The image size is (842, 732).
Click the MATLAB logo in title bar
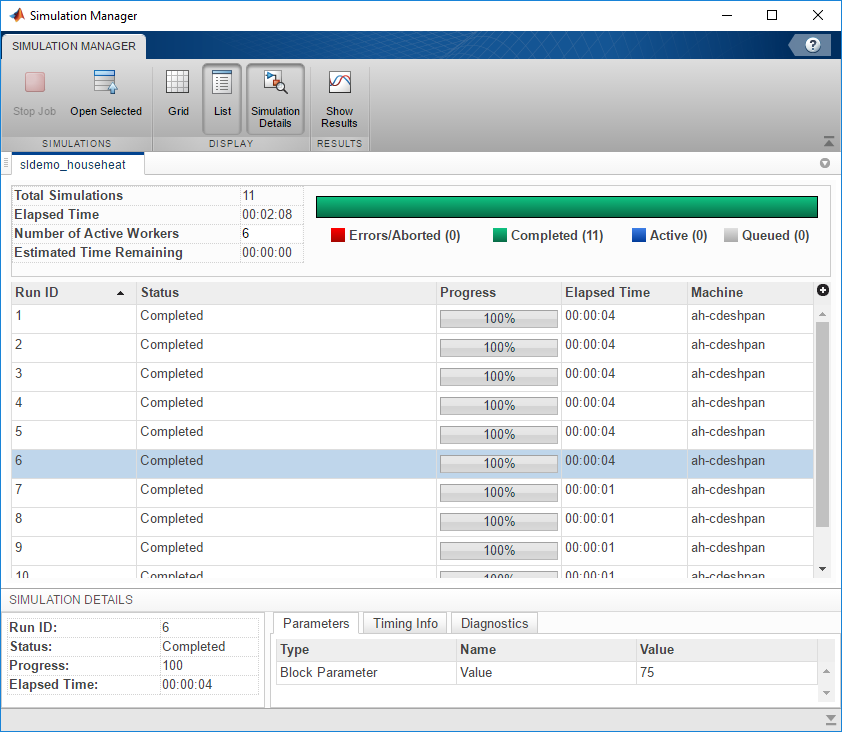click(x=16, y=16)
